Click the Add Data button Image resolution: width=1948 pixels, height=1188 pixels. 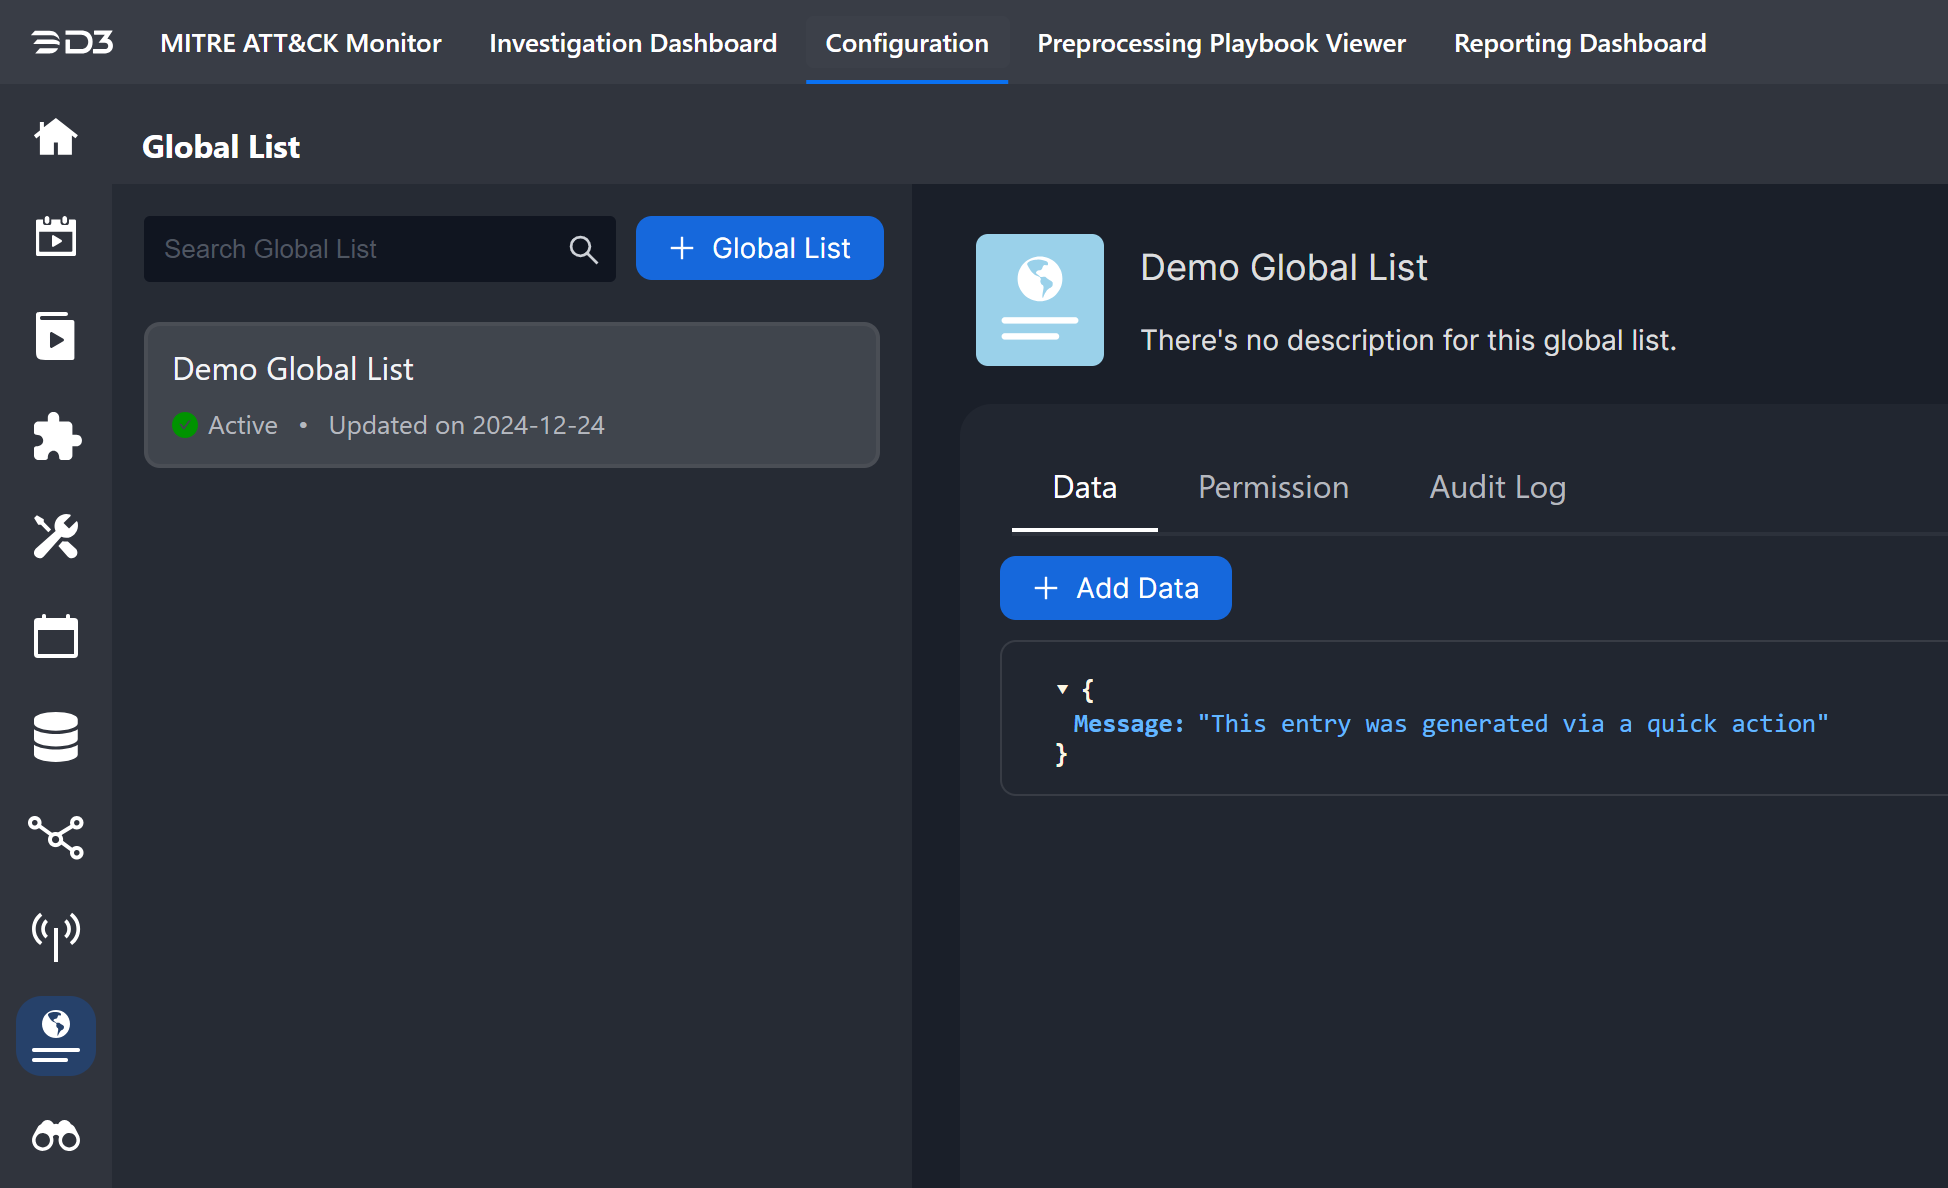coord(1116,588)
